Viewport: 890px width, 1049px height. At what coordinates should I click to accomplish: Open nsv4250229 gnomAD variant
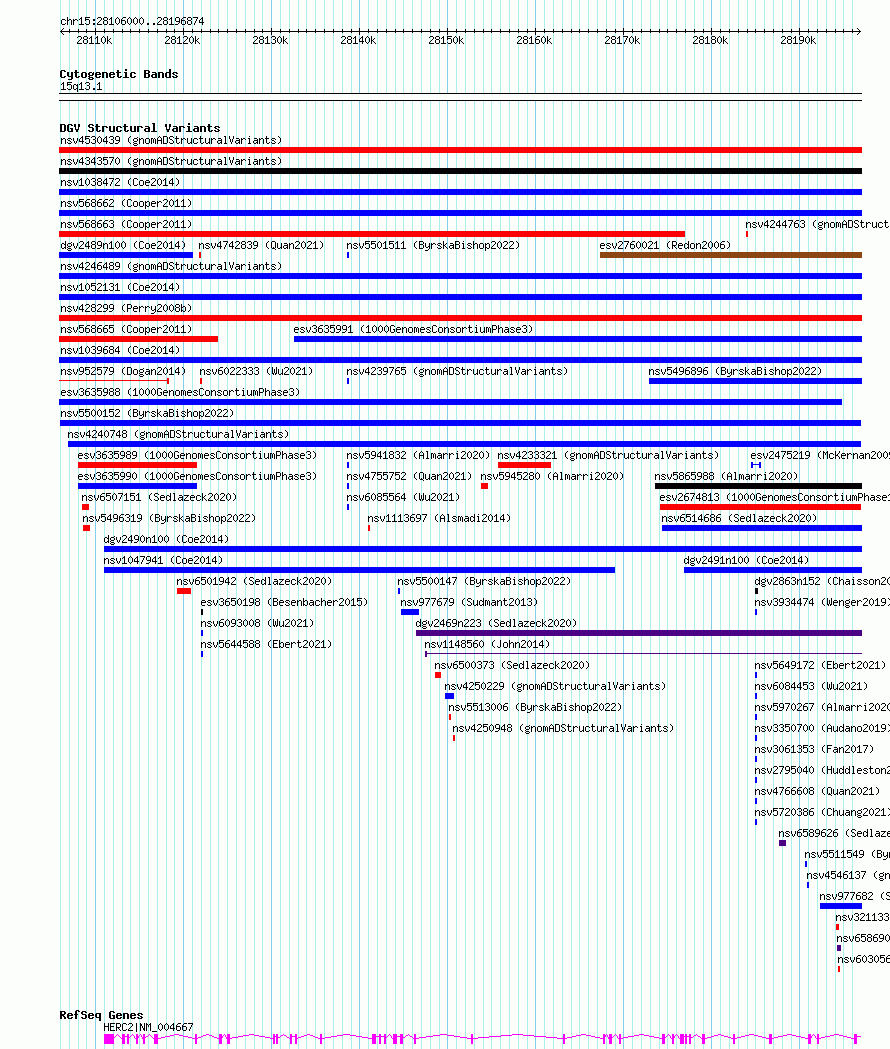[555, 686]
